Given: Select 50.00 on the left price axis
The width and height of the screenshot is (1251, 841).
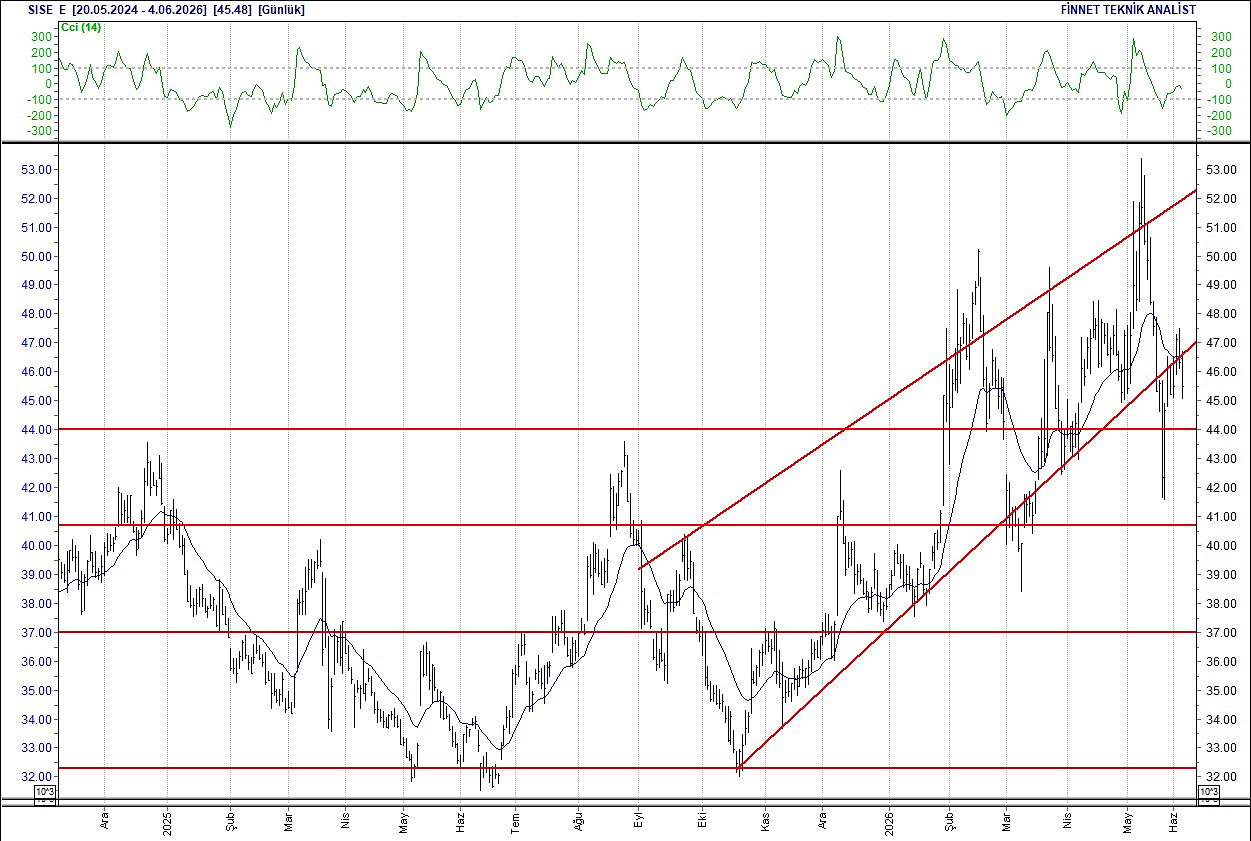Looking at the screenshot, I should coord(35,256).
